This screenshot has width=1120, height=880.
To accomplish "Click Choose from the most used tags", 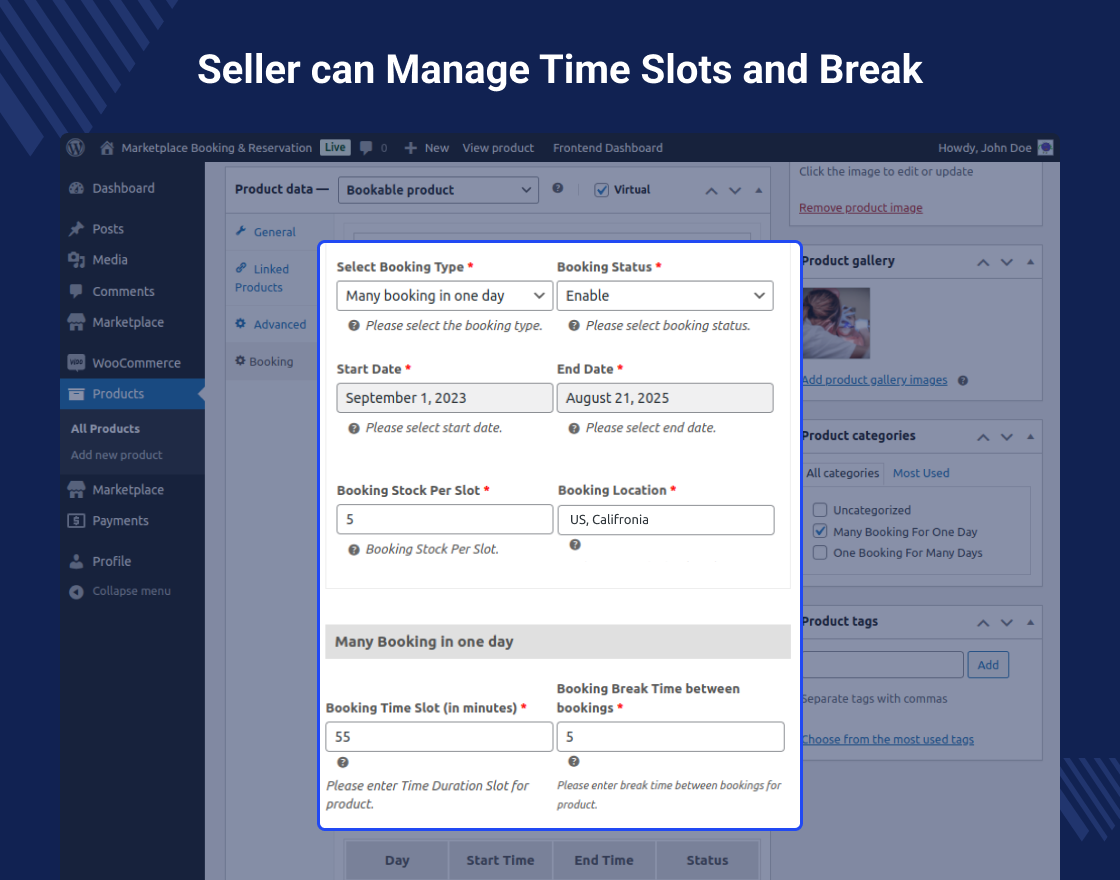I will pos(887,739).
